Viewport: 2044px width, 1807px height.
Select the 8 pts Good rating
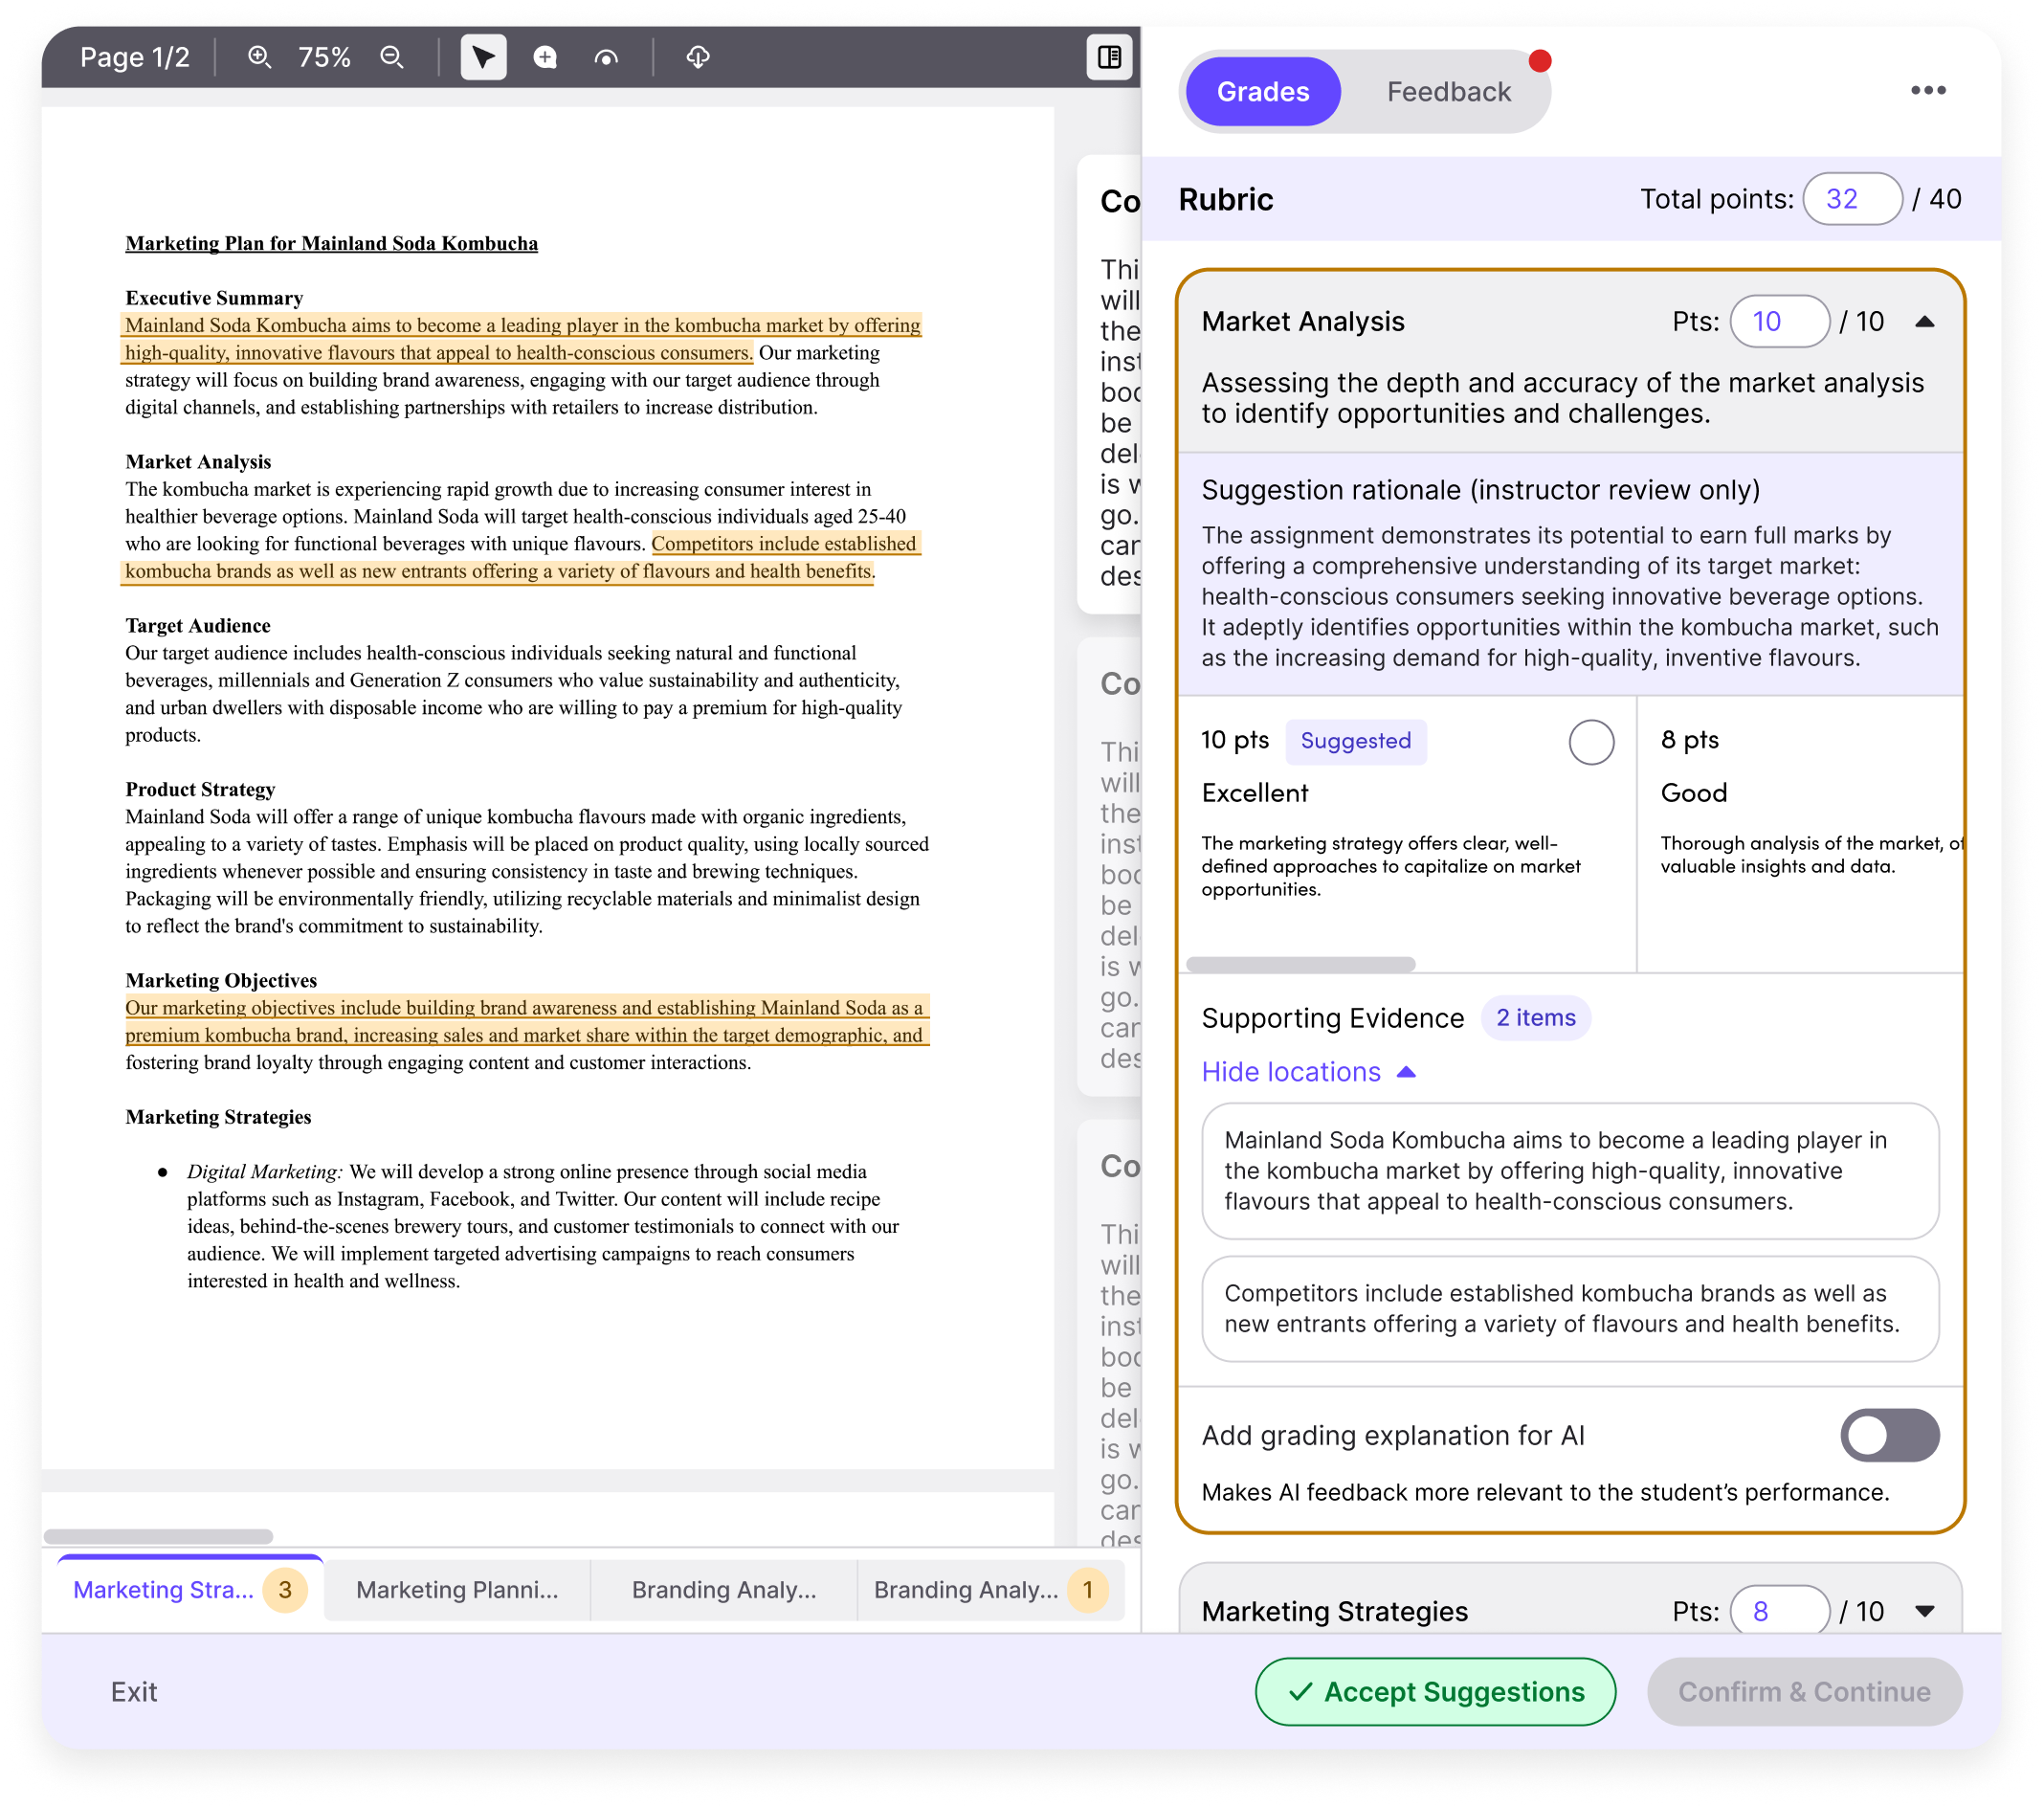point(1800,834)
